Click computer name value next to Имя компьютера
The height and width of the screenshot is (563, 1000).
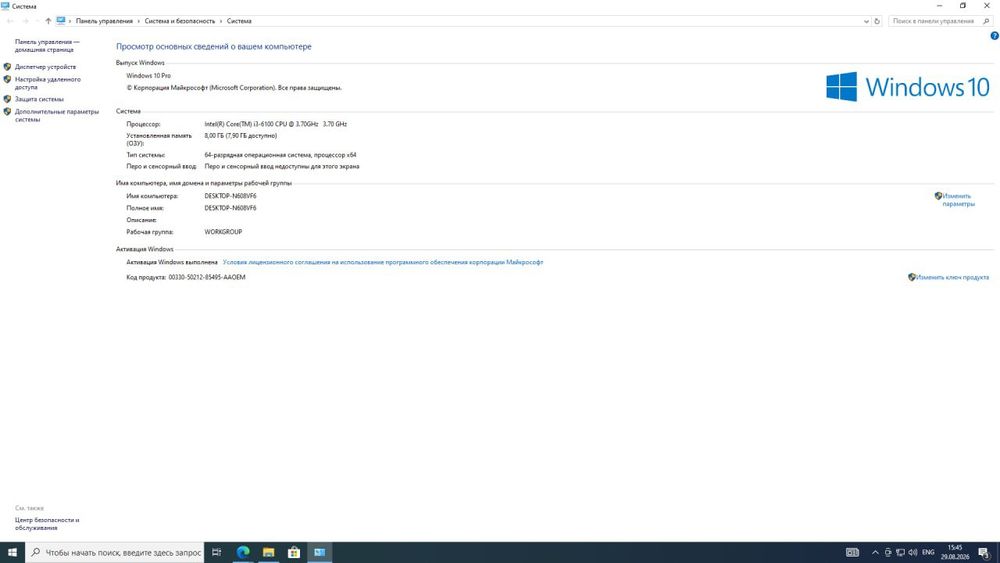[230, 196]
